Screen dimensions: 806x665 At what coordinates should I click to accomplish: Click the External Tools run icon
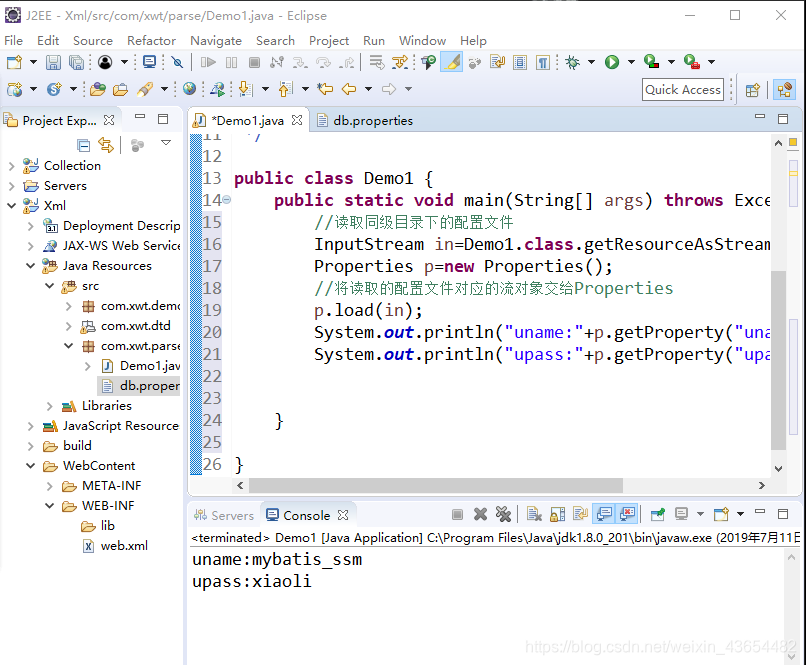pyautogui.click(x=691, y=62)
